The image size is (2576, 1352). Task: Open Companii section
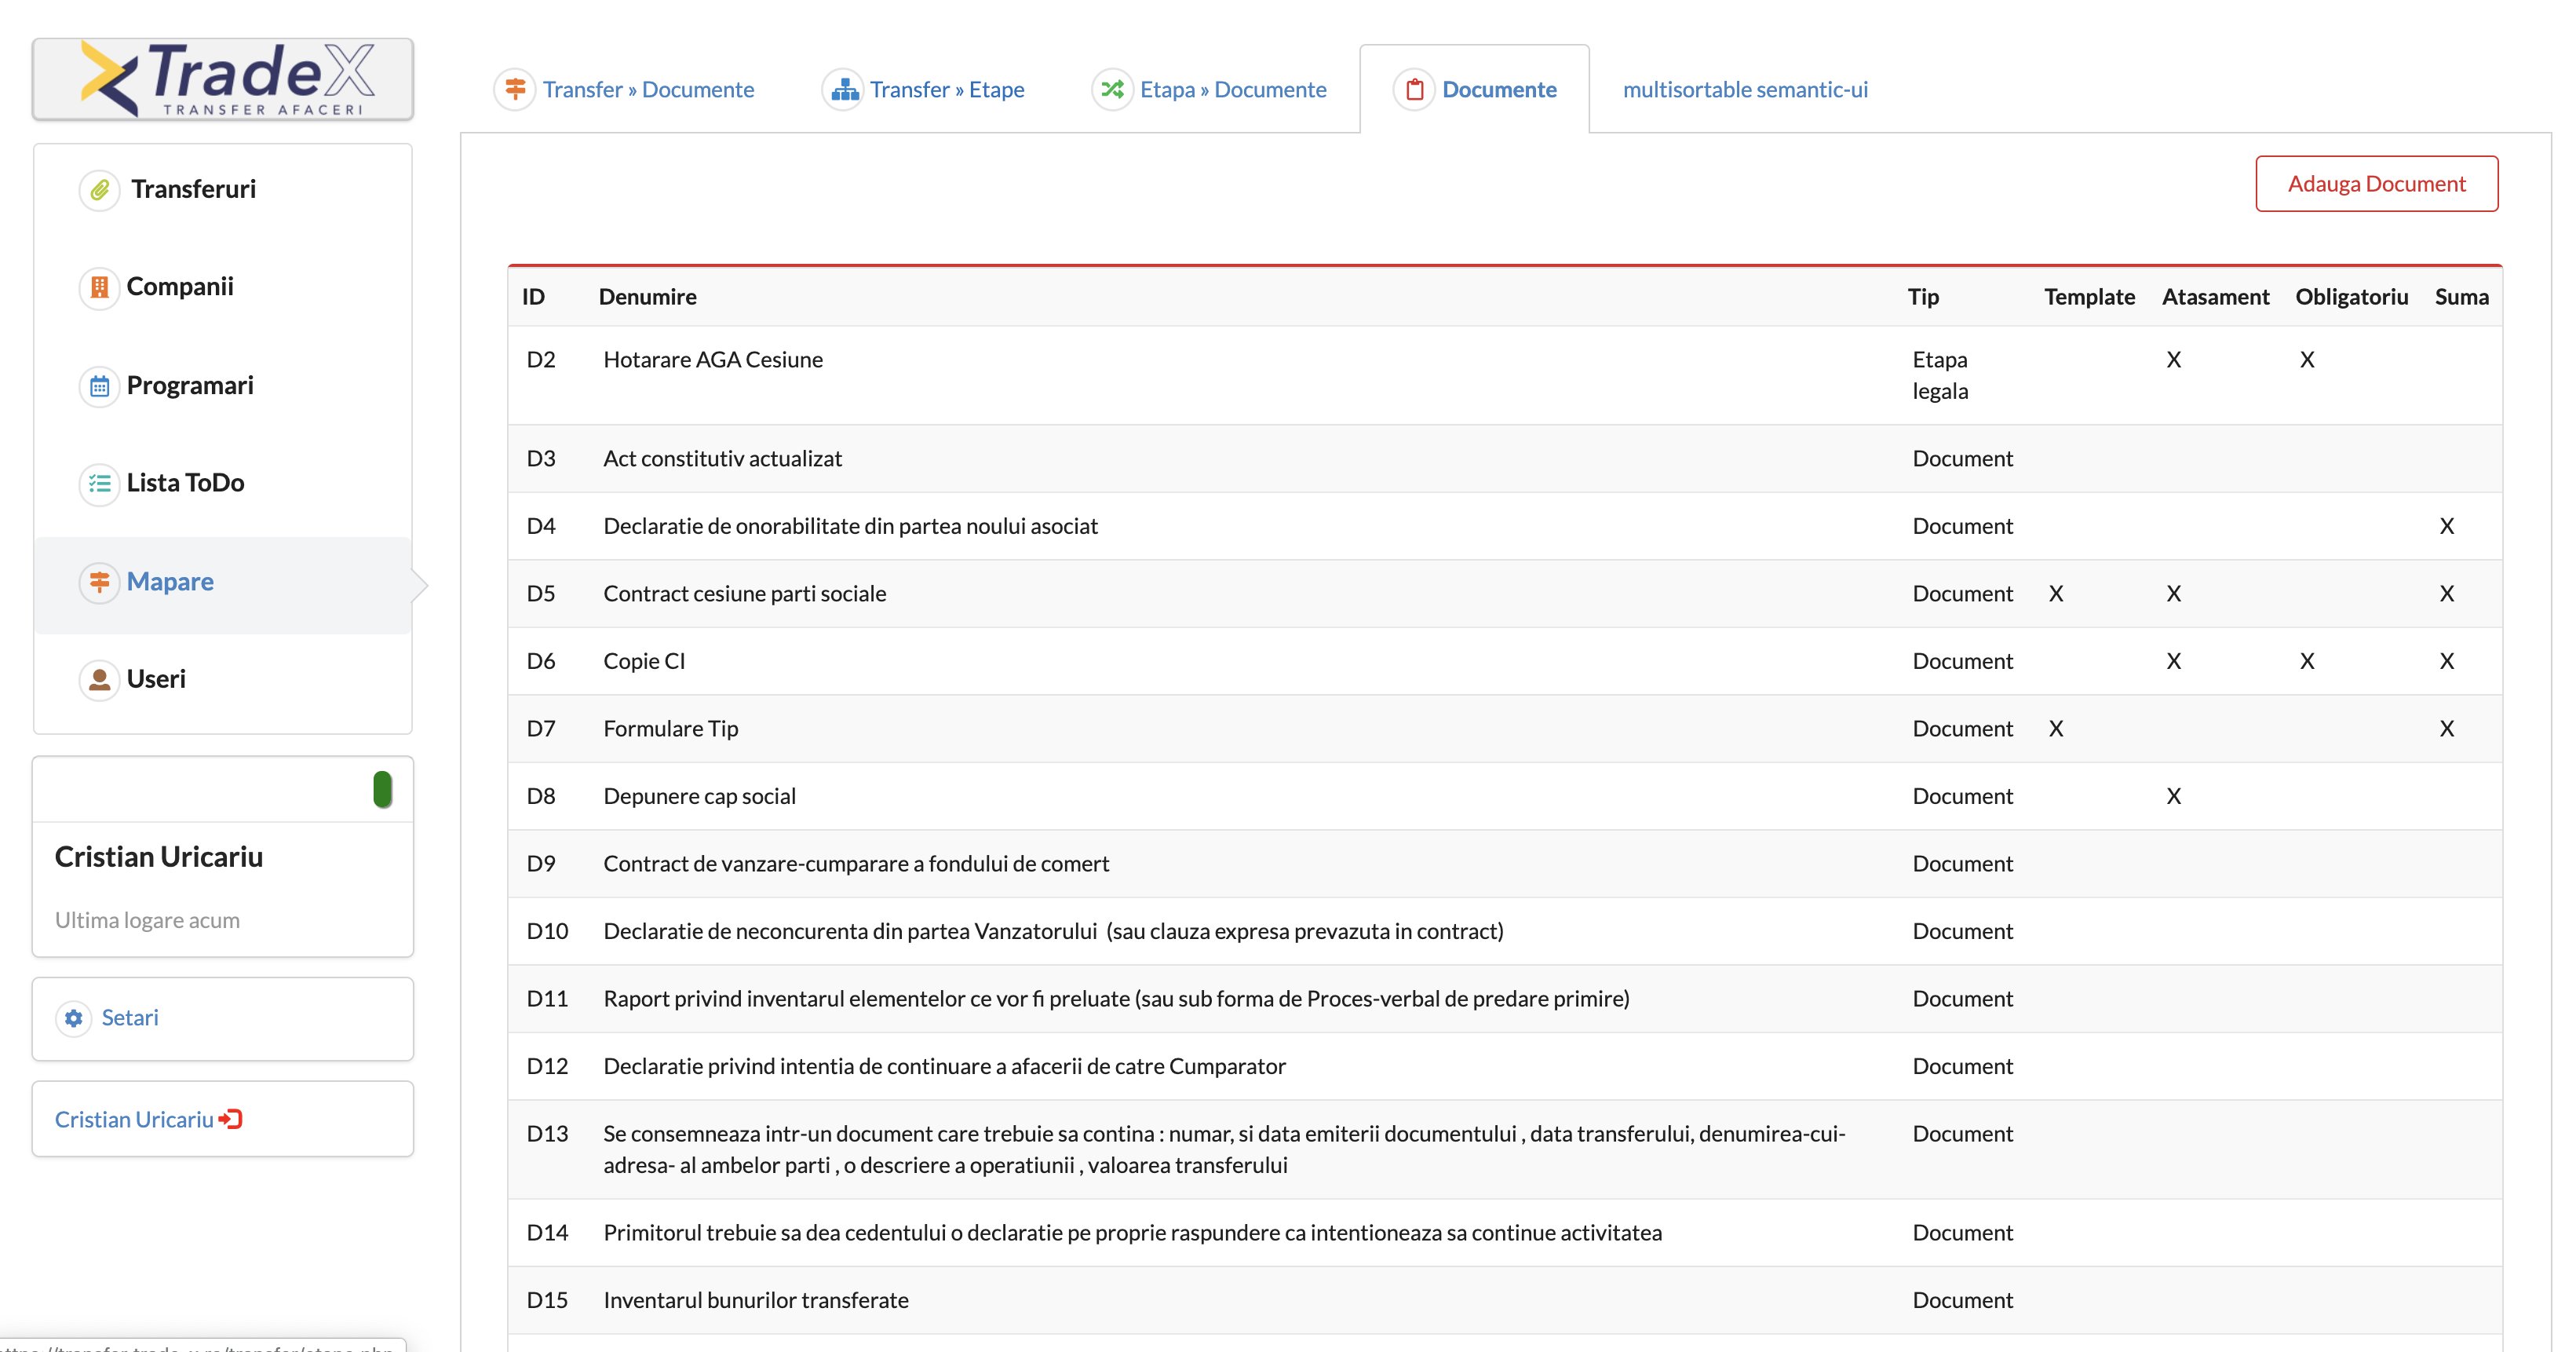[x=223, y=288]
